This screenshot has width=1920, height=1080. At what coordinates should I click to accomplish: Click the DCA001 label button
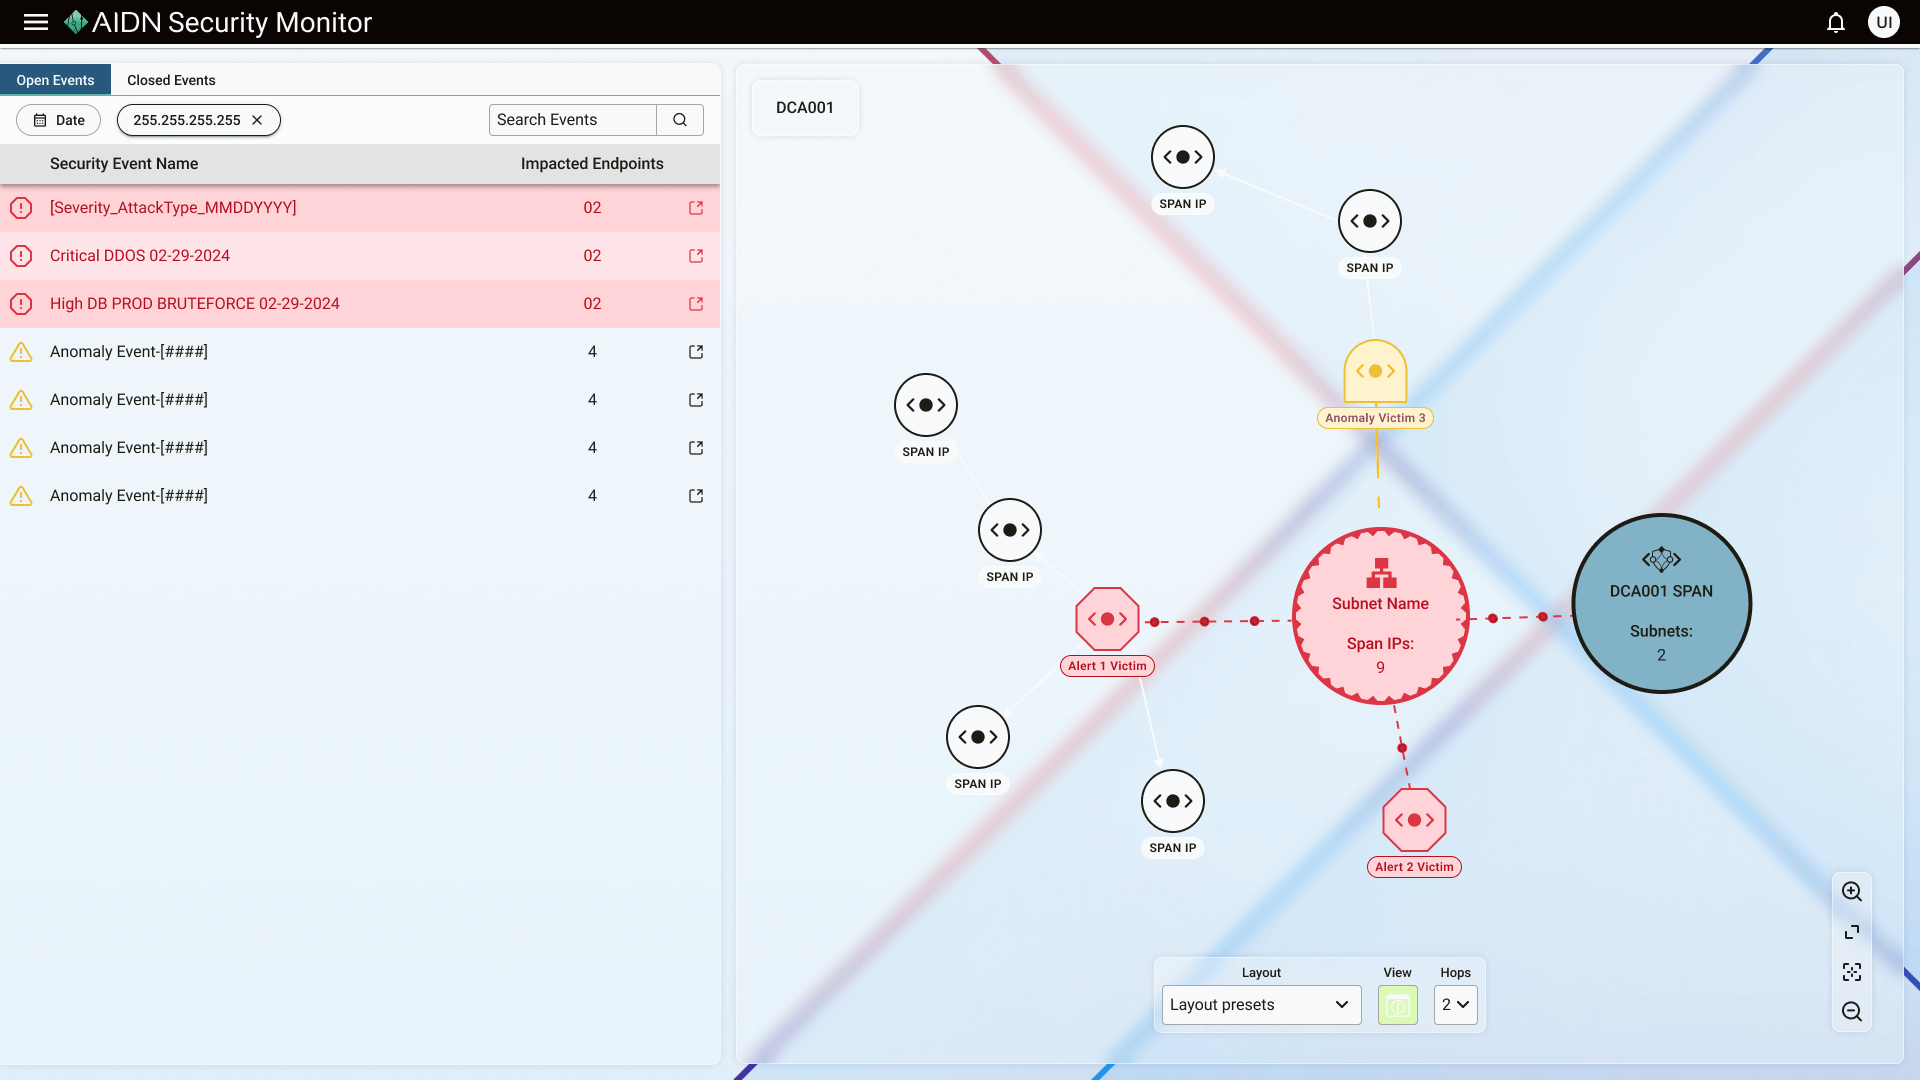[805, 108]
